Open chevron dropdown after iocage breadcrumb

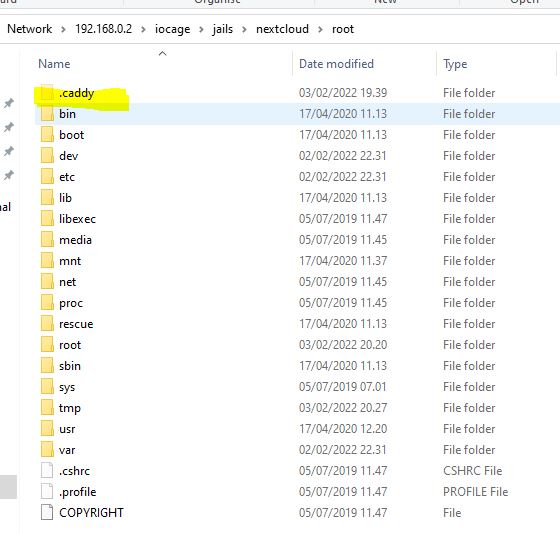(201, 29)
